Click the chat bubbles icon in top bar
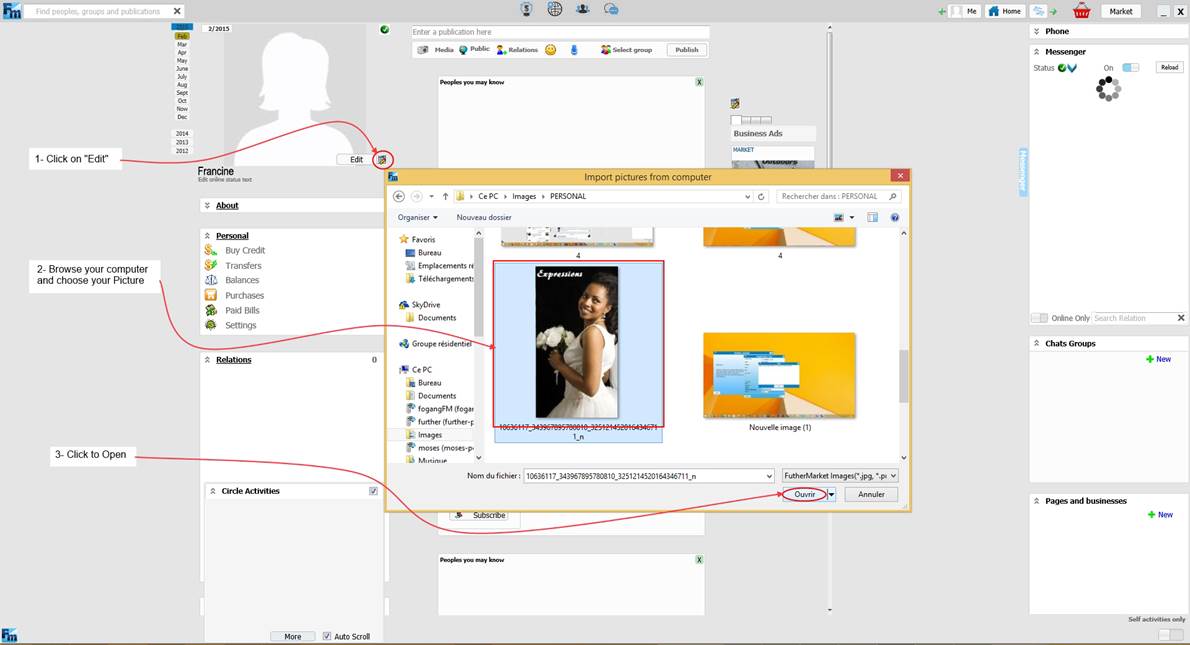The height and width of the screenshot is (645, 1190). (x=611, y=9)
